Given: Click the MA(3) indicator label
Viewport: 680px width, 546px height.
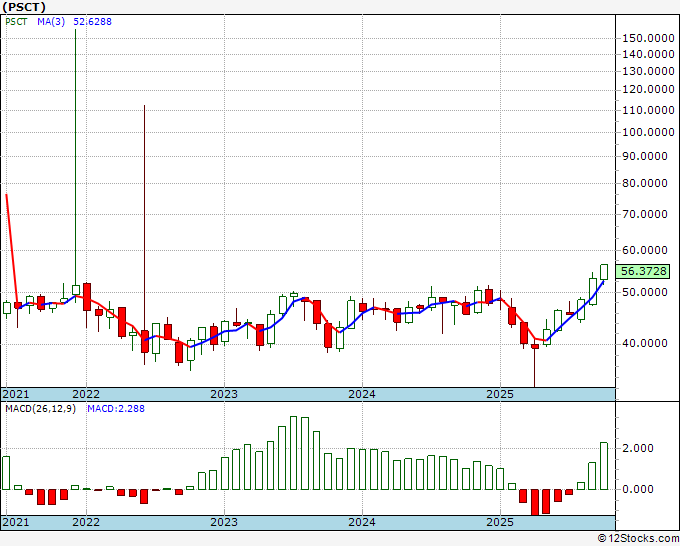Looking at the screenshot, I should point(51,22).
